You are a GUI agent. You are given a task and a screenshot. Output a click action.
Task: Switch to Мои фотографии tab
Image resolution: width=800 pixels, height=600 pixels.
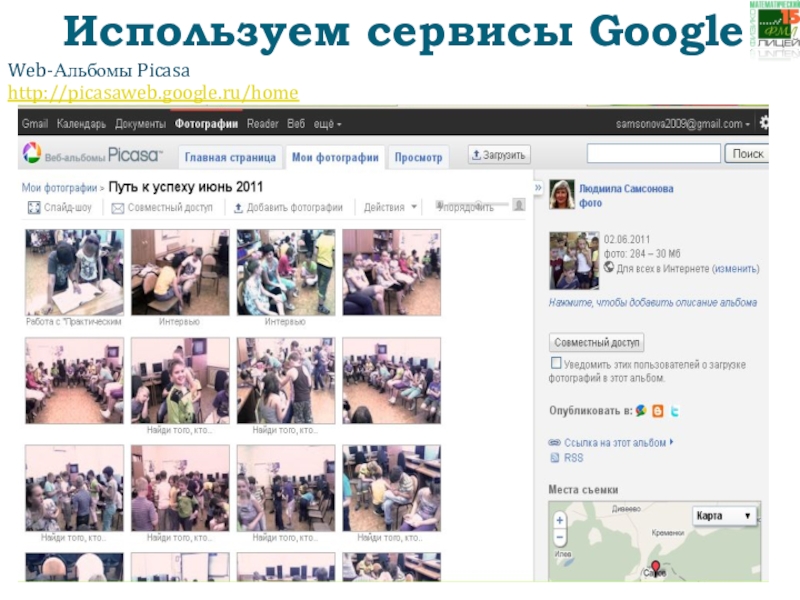[335, 157]
